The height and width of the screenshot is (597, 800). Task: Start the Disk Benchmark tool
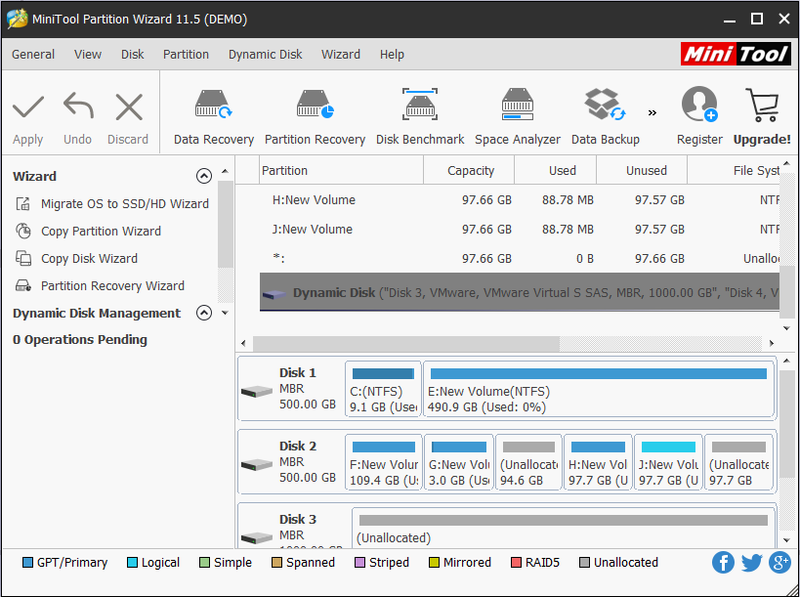coord(420,117)
